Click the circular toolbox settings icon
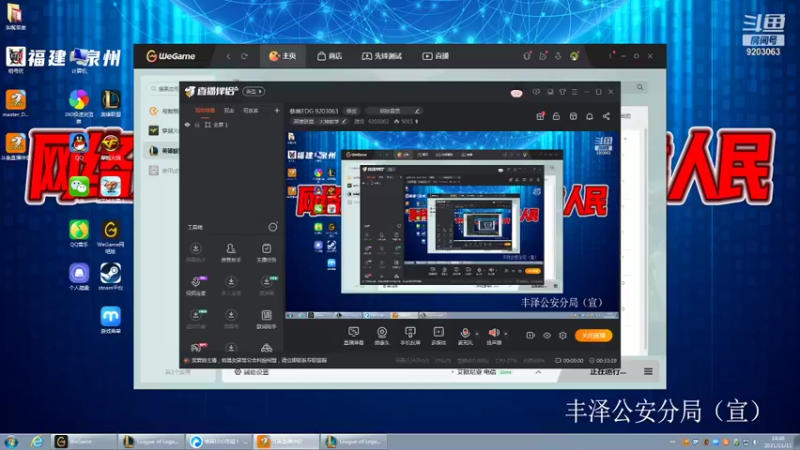The image size is (800, 450). (x=273, y=227)
